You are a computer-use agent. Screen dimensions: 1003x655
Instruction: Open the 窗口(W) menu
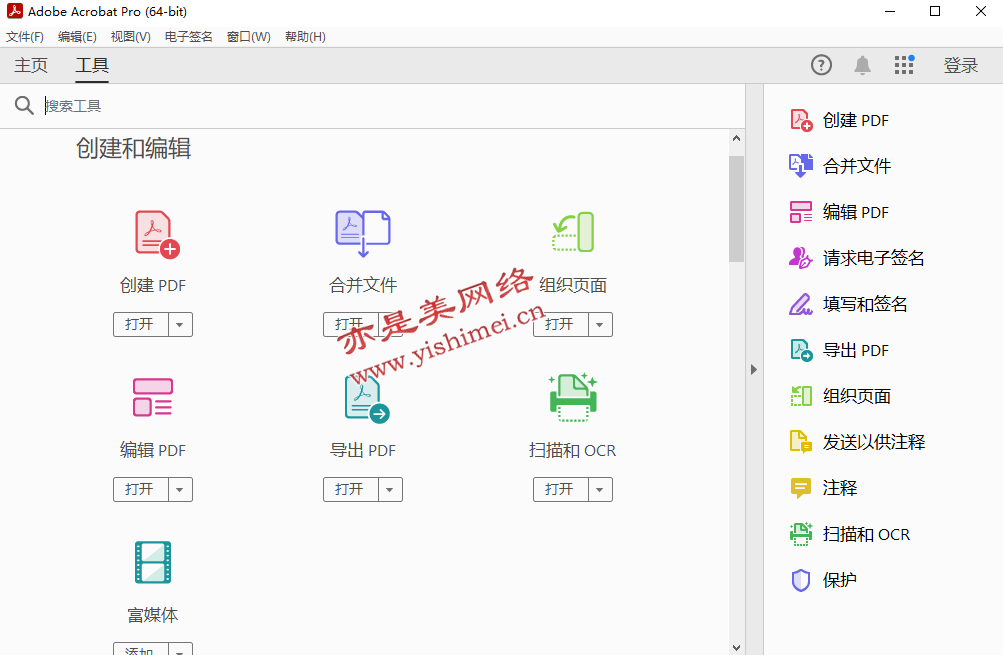pyautogui.click(x=249, y=36)
